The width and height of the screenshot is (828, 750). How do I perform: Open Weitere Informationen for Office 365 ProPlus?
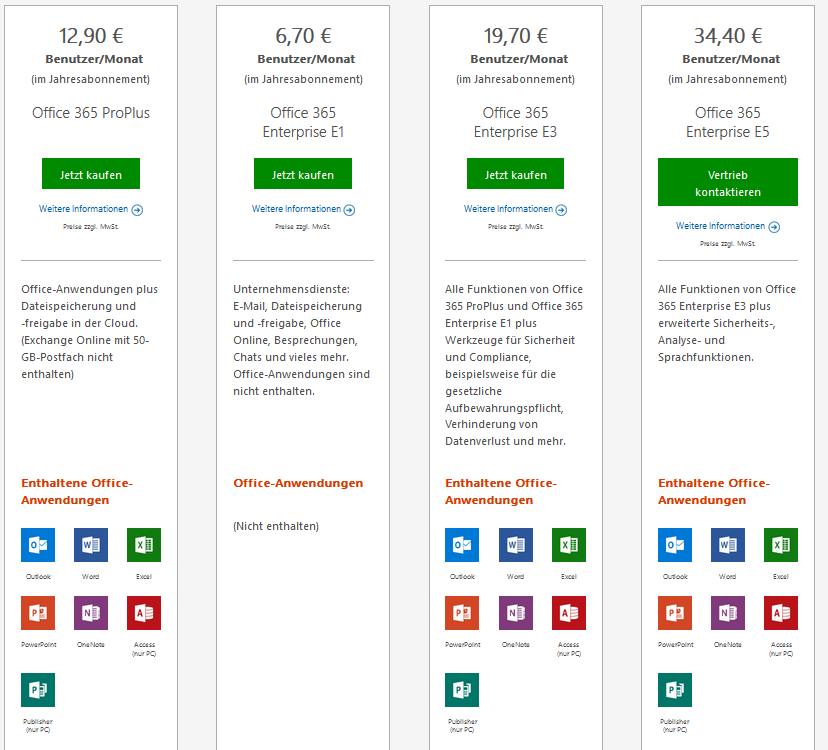point(91,209)
